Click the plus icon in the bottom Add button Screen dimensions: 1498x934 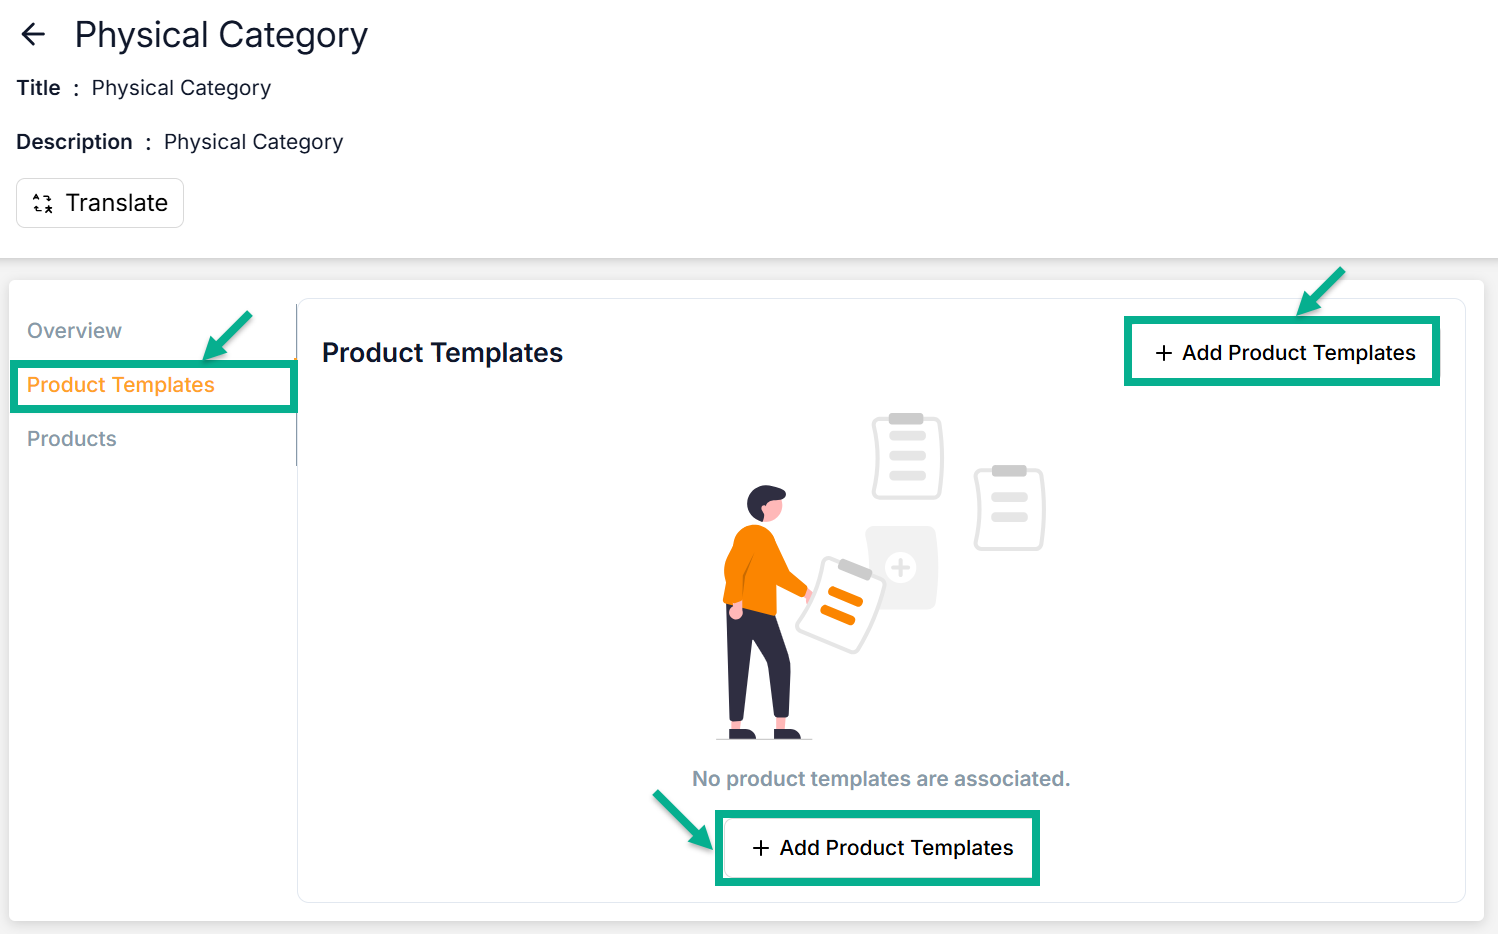[761, 848]
